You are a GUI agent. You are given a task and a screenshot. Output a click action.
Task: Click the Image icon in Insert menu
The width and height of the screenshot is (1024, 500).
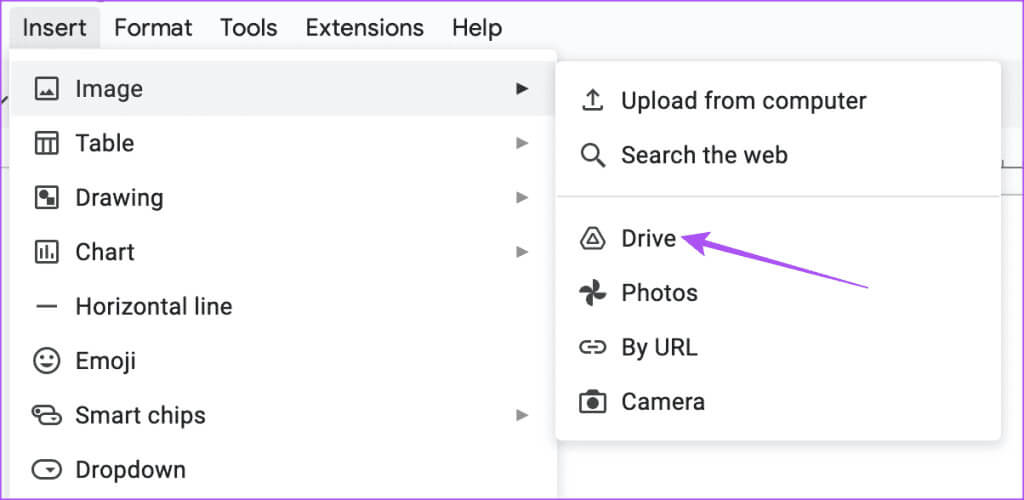[x=47, y=89]
